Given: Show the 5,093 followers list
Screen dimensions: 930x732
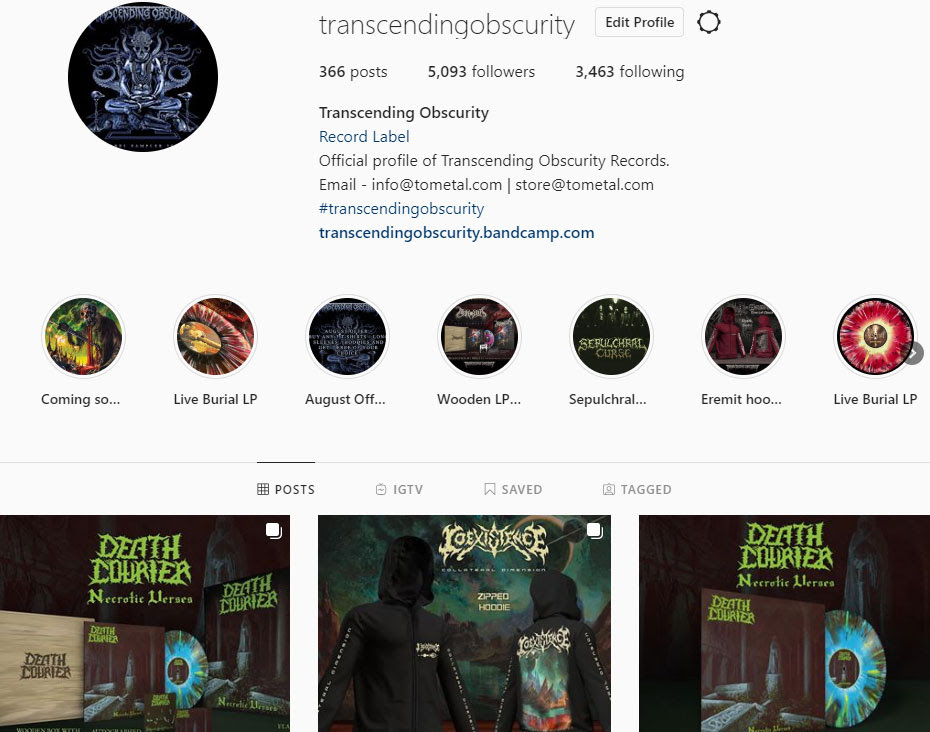Looking at the screenshot, I should (x=481, y=72).
